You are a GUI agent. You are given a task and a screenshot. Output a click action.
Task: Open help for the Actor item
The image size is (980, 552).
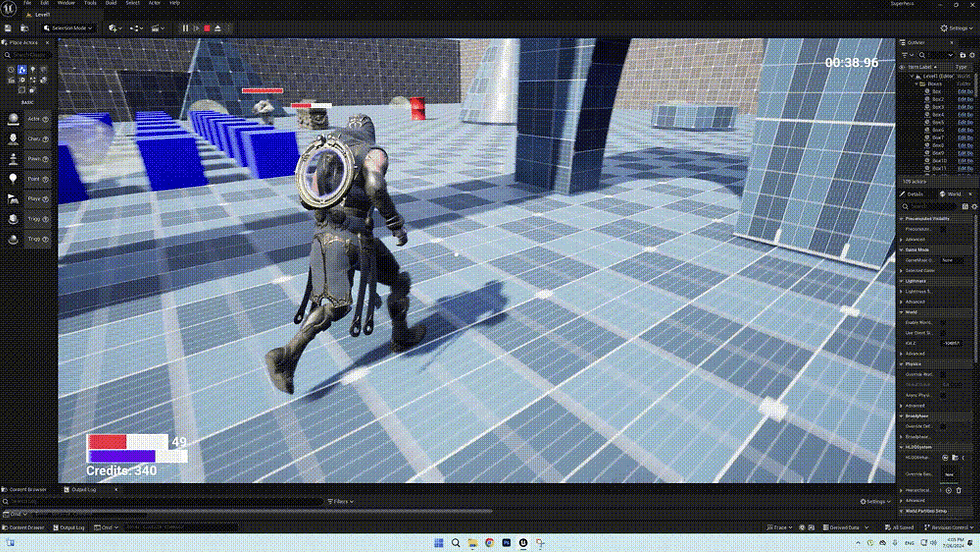coord(46,119)
